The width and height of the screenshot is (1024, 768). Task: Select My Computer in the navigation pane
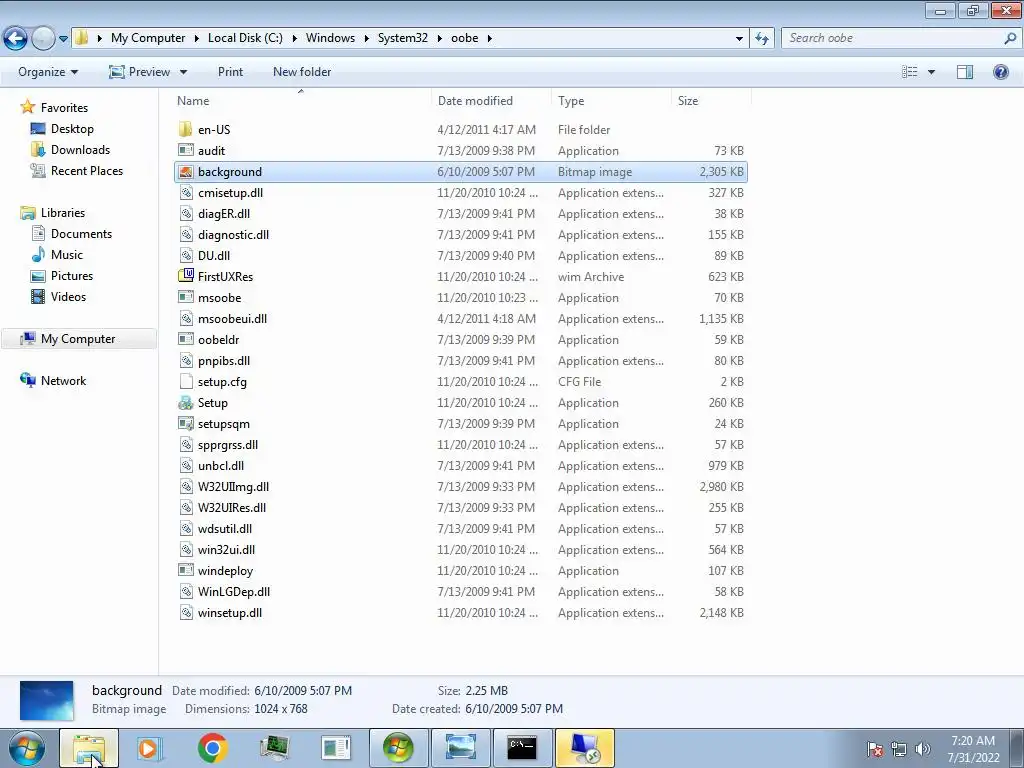click(x=78, y=339)
